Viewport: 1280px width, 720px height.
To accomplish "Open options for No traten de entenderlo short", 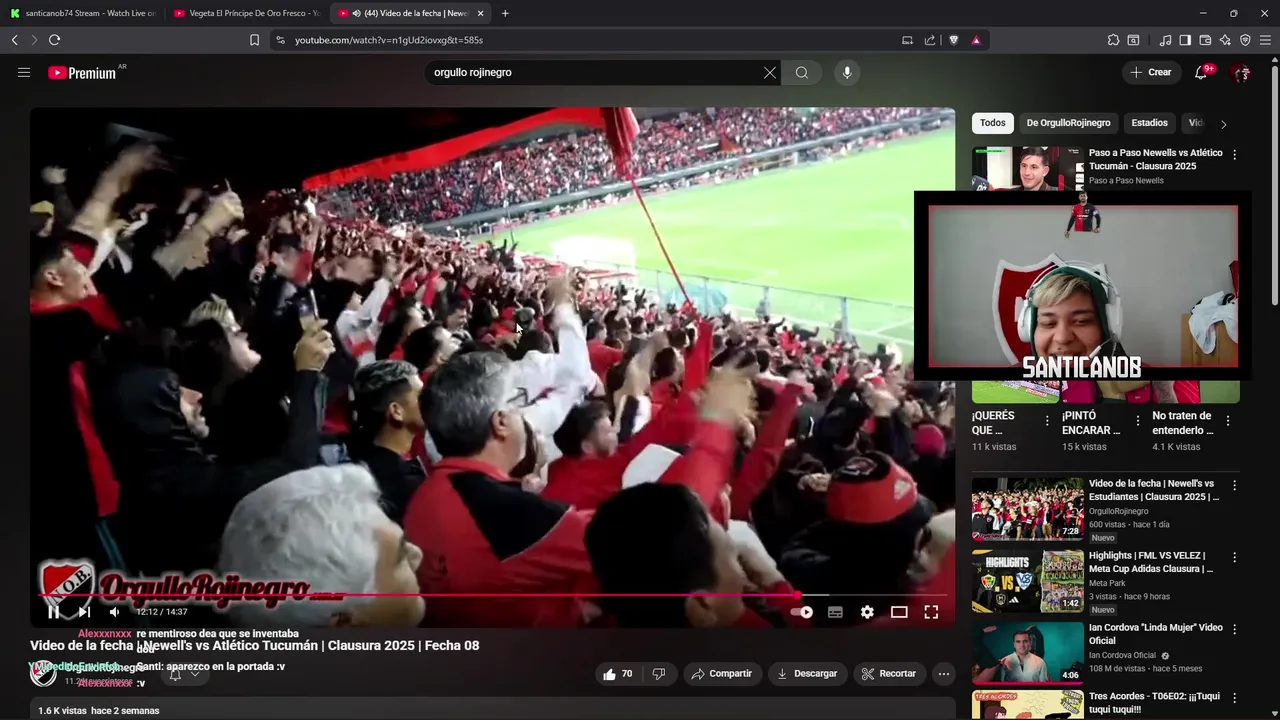I will (1228, 421).
